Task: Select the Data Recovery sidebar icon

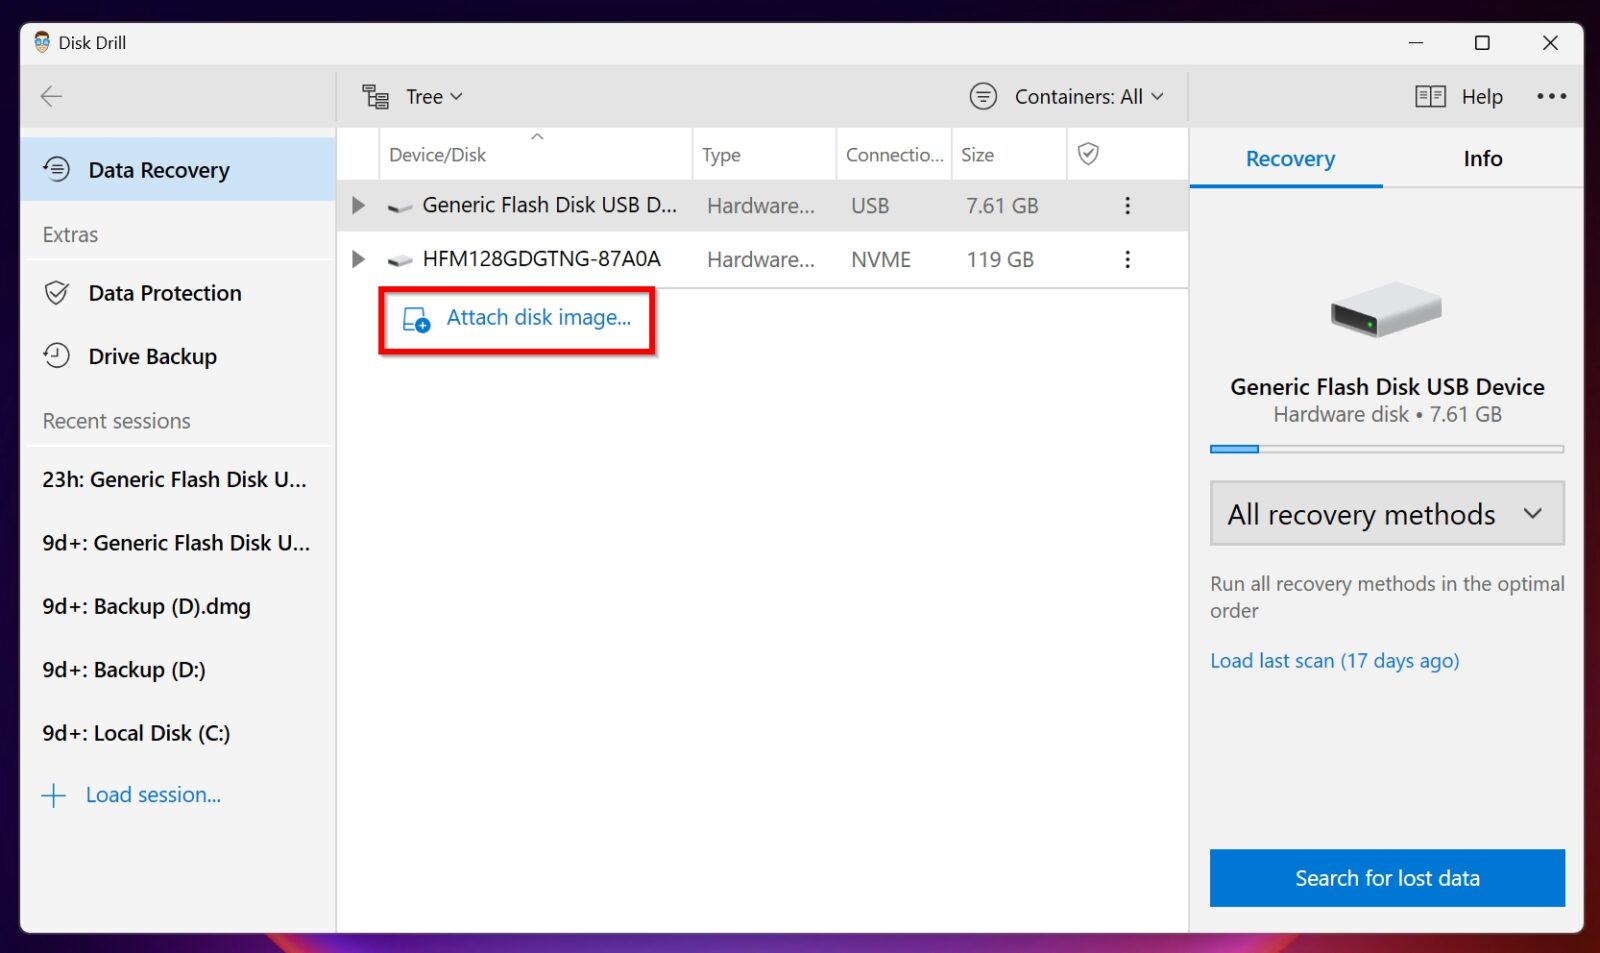Action: pos(57,170)
